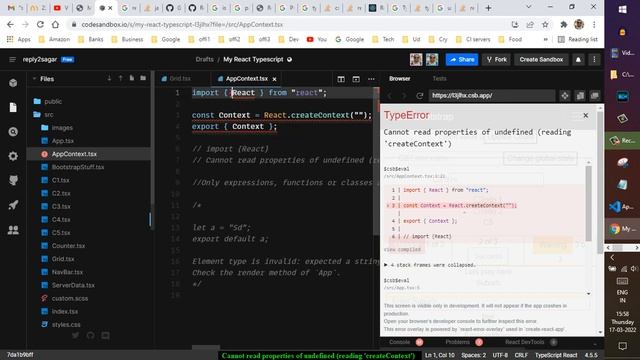Click the download arrow icon in Files header
Image resolution: width=640 pixels, height=360 pixels.
[x=109, y=78]
